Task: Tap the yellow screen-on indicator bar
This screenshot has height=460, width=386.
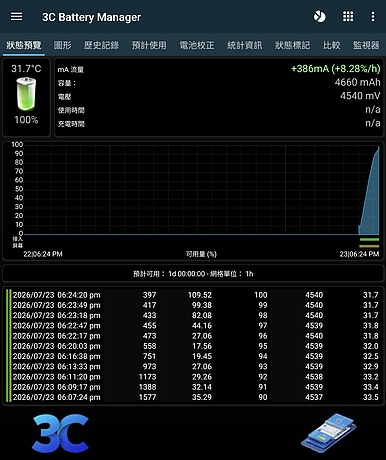Action: (x=369, y=246)
